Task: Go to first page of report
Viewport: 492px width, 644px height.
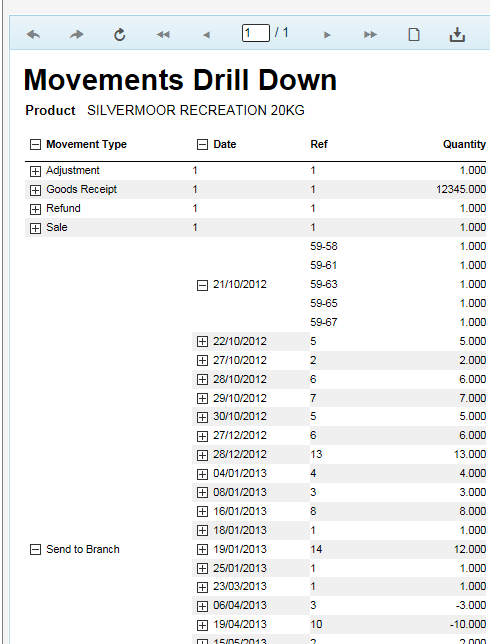Action: [163, 34]
